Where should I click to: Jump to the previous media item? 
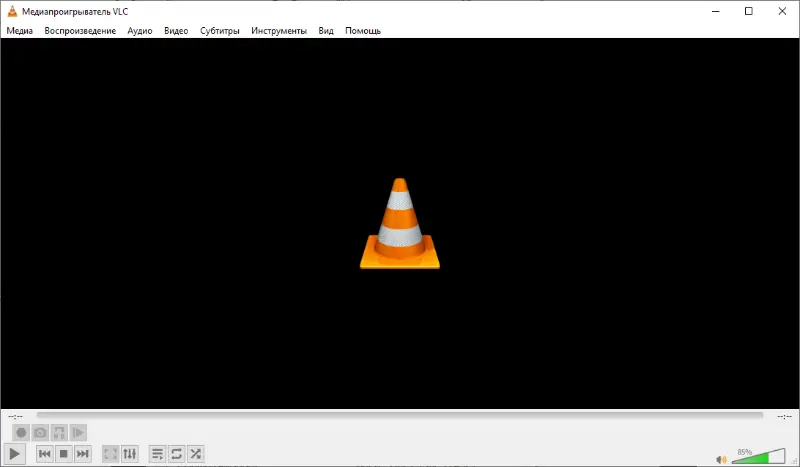(x=44, y=454)
